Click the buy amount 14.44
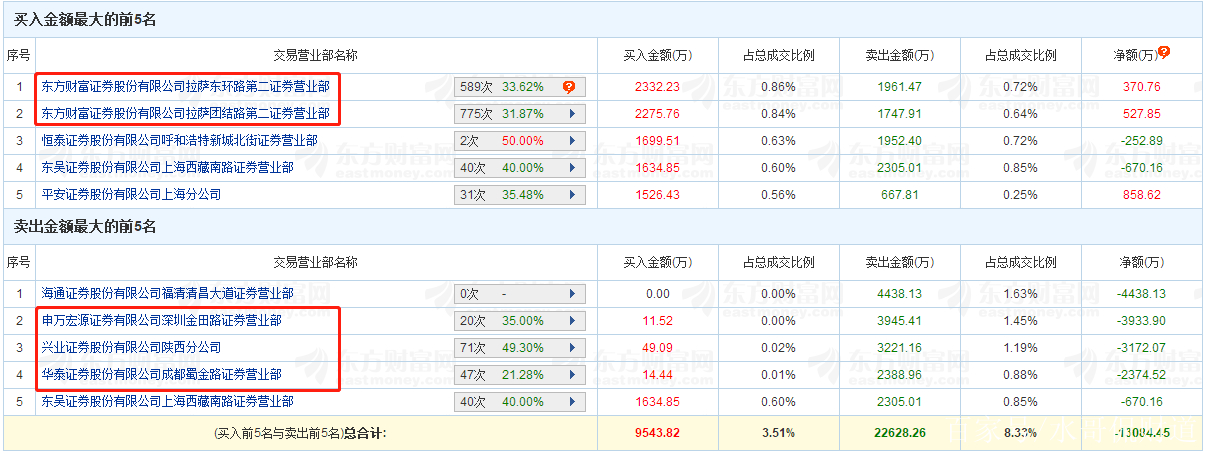Screen dimensions: 1207x454 point(657,374)
